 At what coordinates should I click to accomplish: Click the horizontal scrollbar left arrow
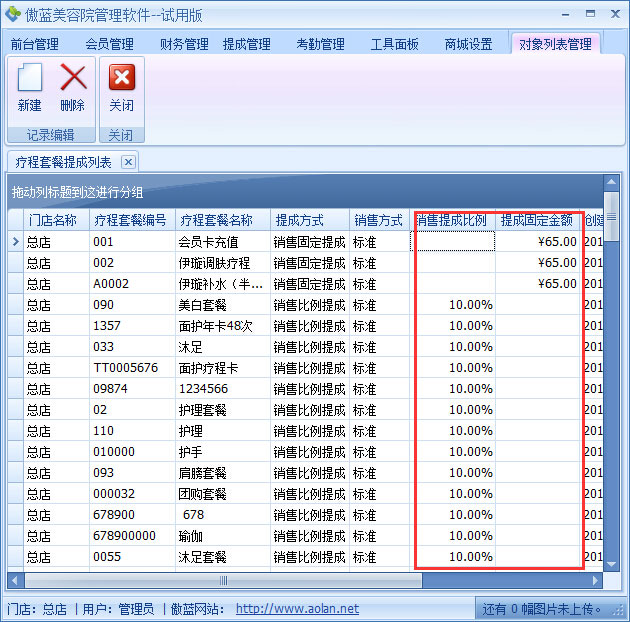tap(15, 581)
